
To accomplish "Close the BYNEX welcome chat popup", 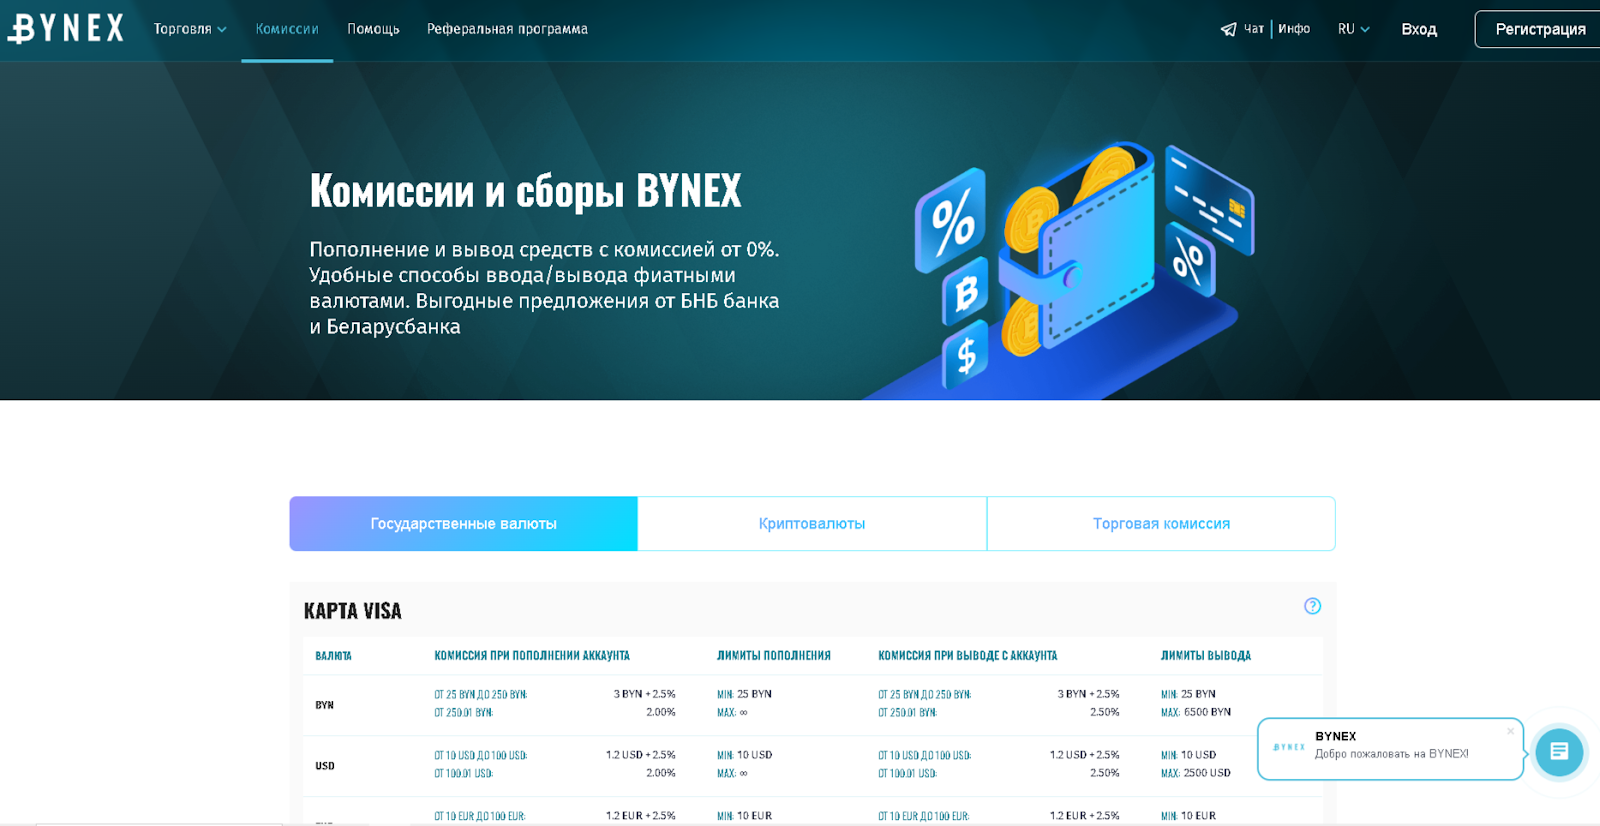I will tap(1510, 731).
